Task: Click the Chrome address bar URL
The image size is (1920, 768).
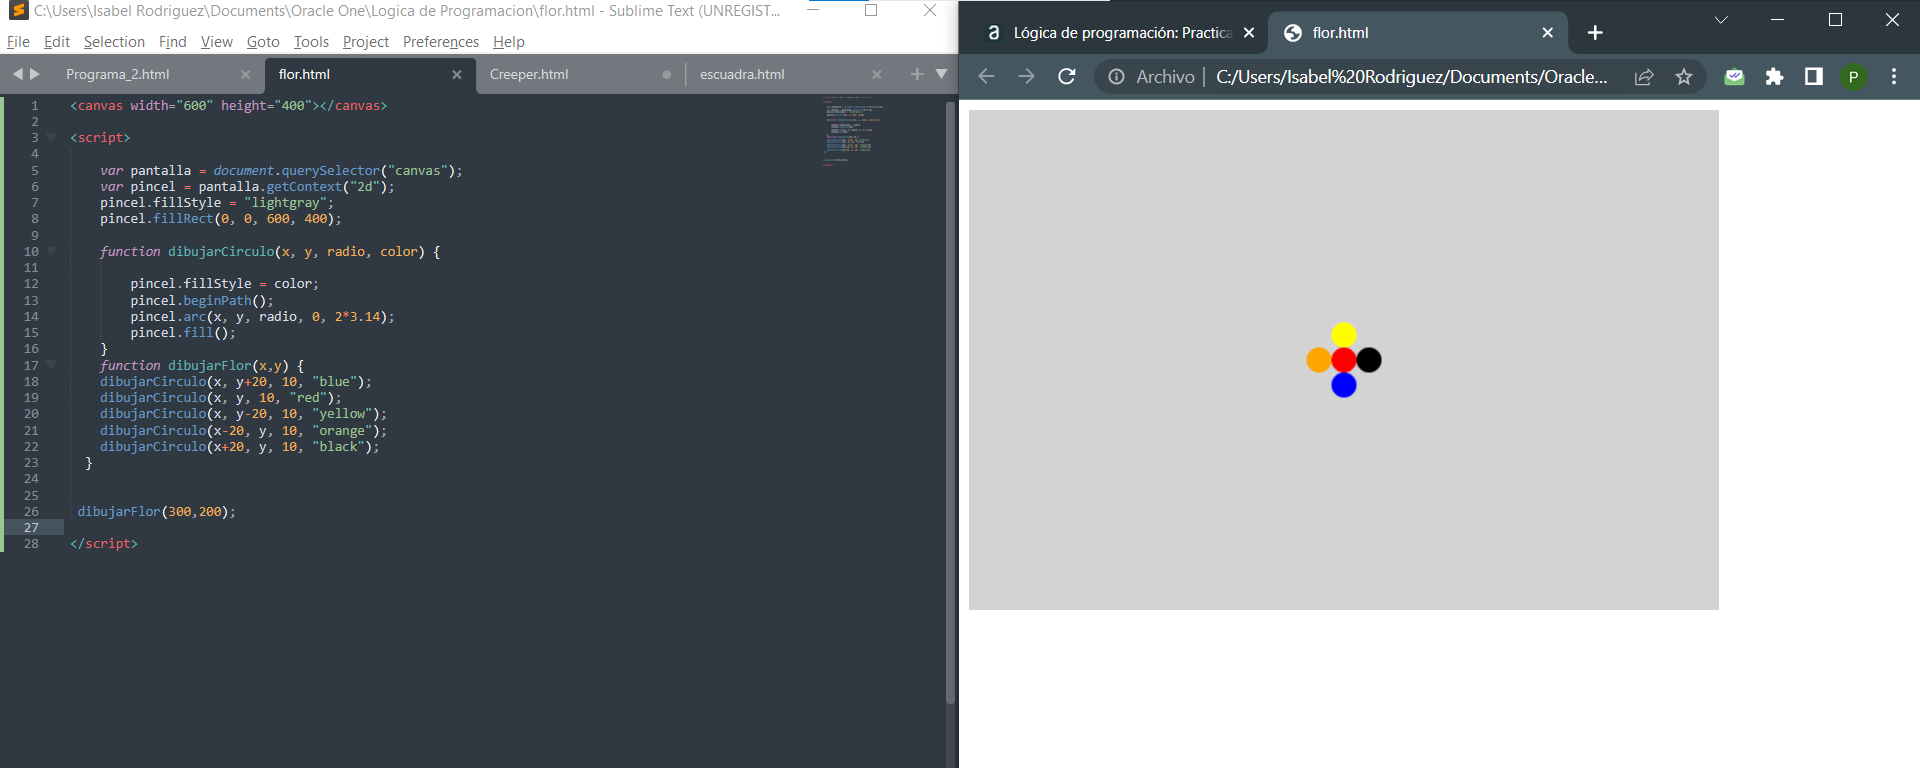Action: pyautogui.click(x=1412, y=77)
